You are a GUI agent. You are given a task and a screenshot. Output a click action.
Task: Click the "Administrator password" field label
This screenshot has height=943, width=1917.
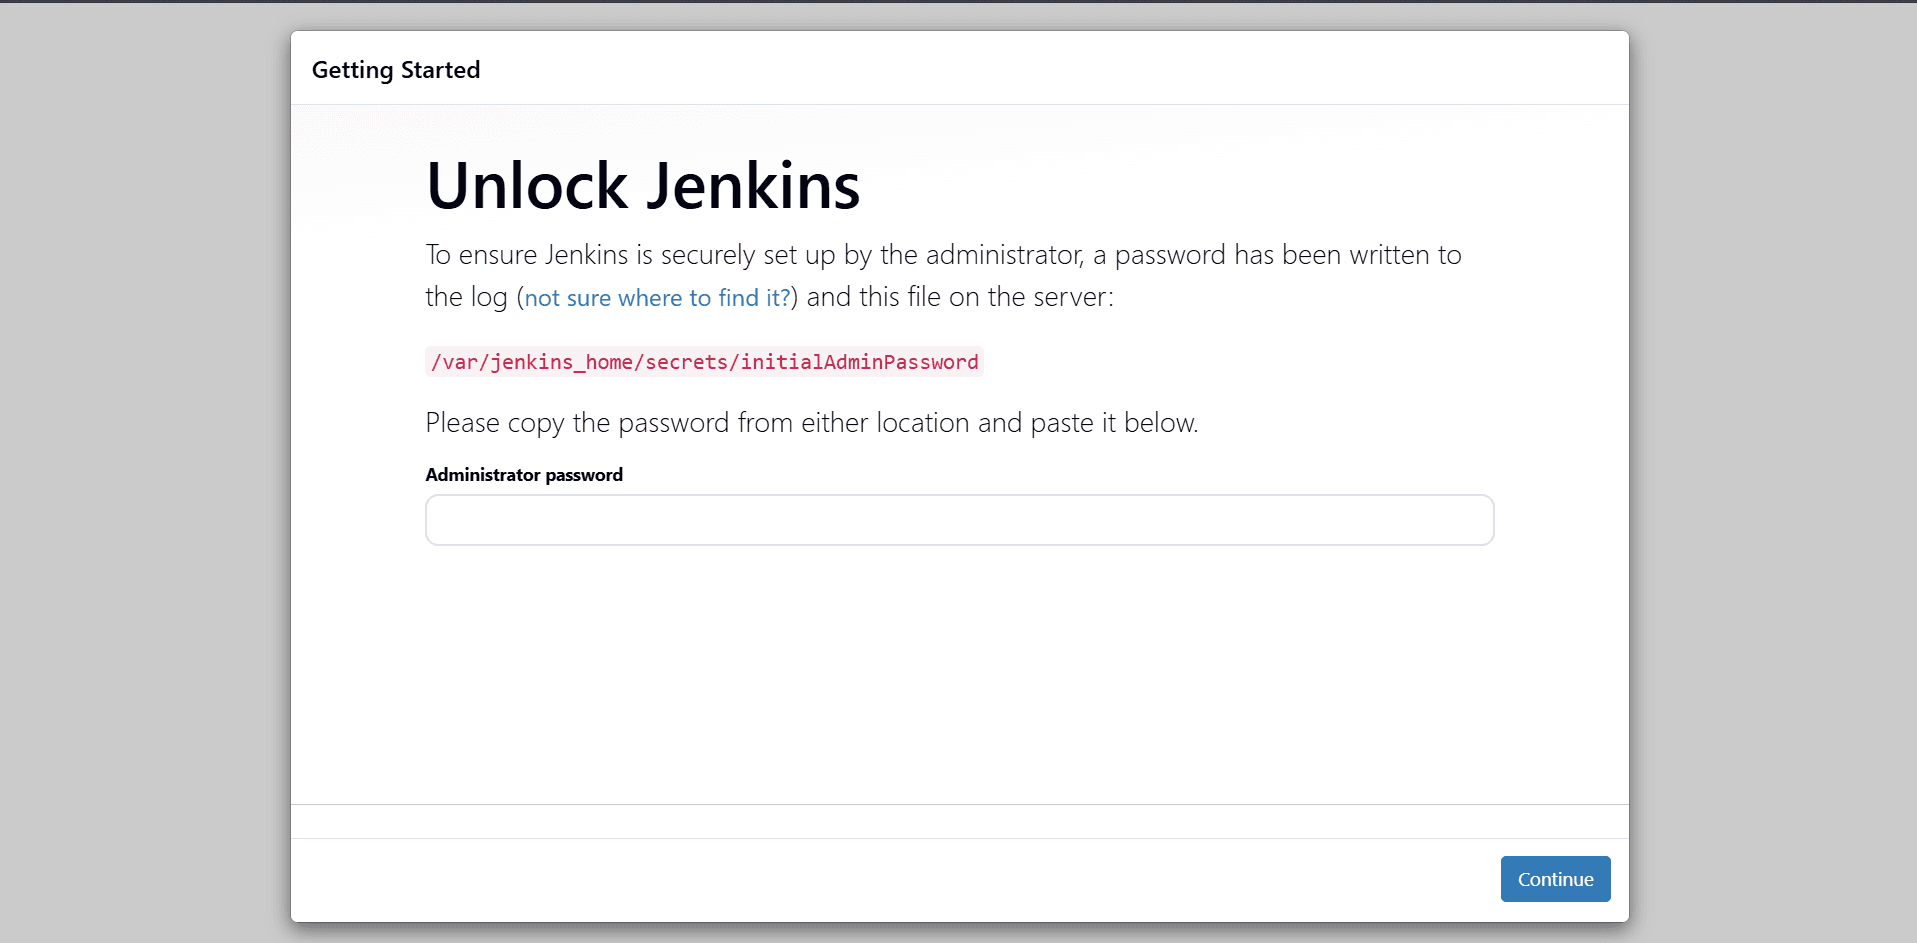pos(524,475)
